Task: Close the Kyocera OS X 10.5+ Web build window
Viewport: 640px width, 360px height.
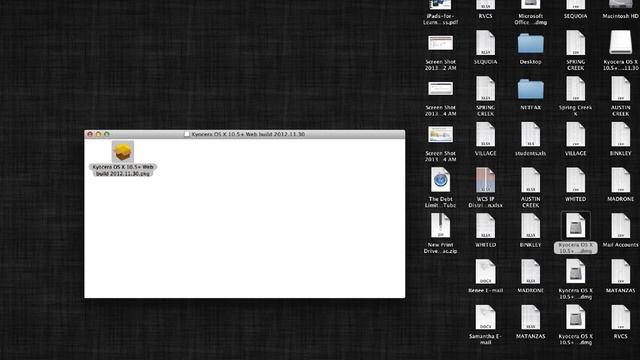Action: [90, 134]
